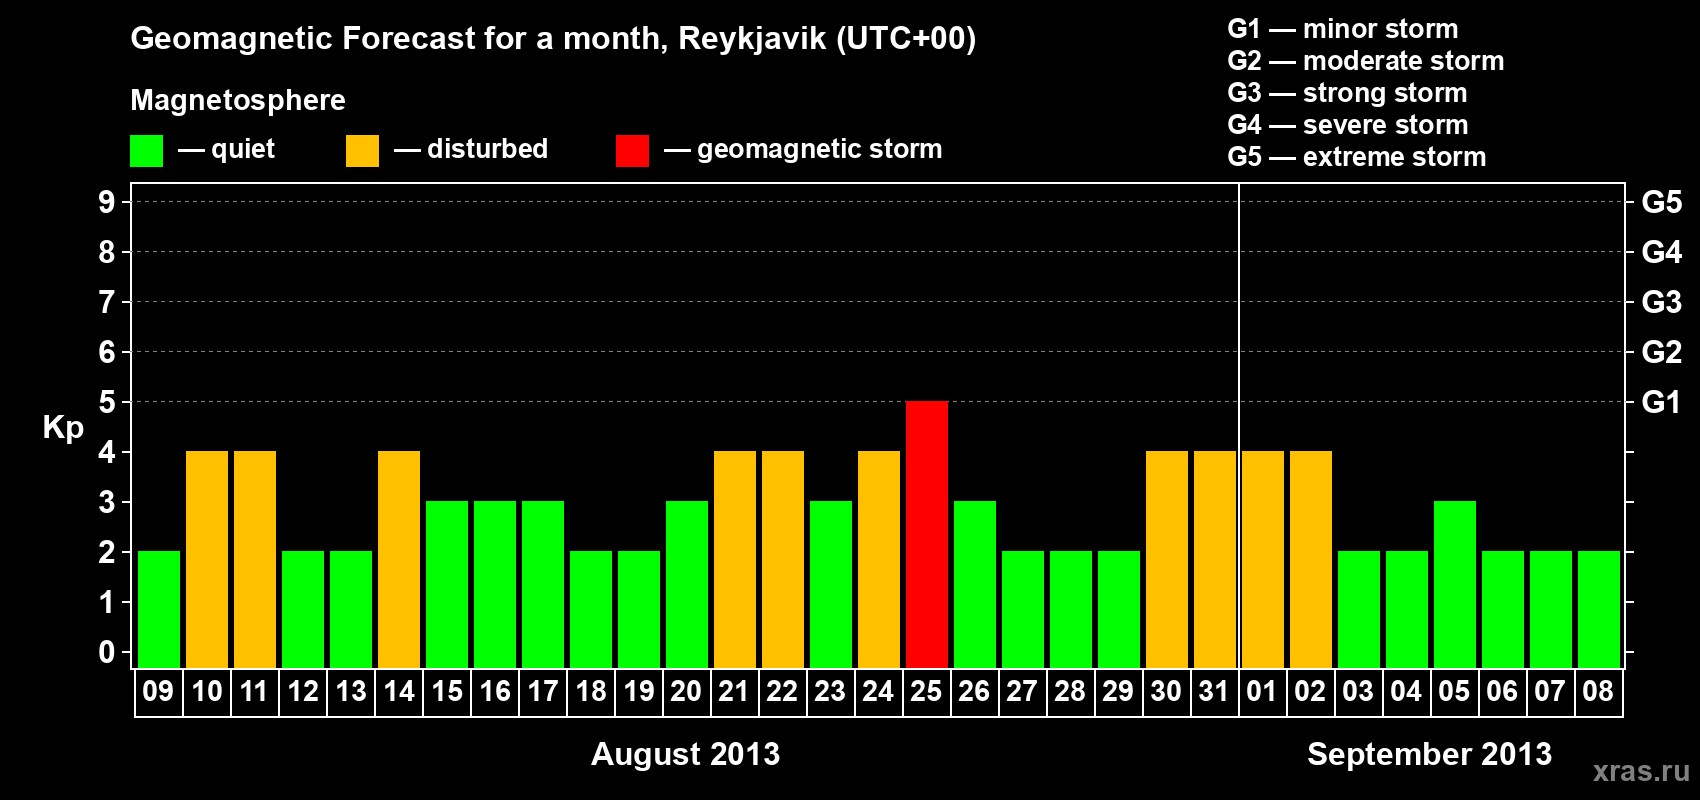The width and height of the screenshot is (1700, 800).
Task: Click the 'G4 — severe storm' legend text
Action: coord(1348,125)
